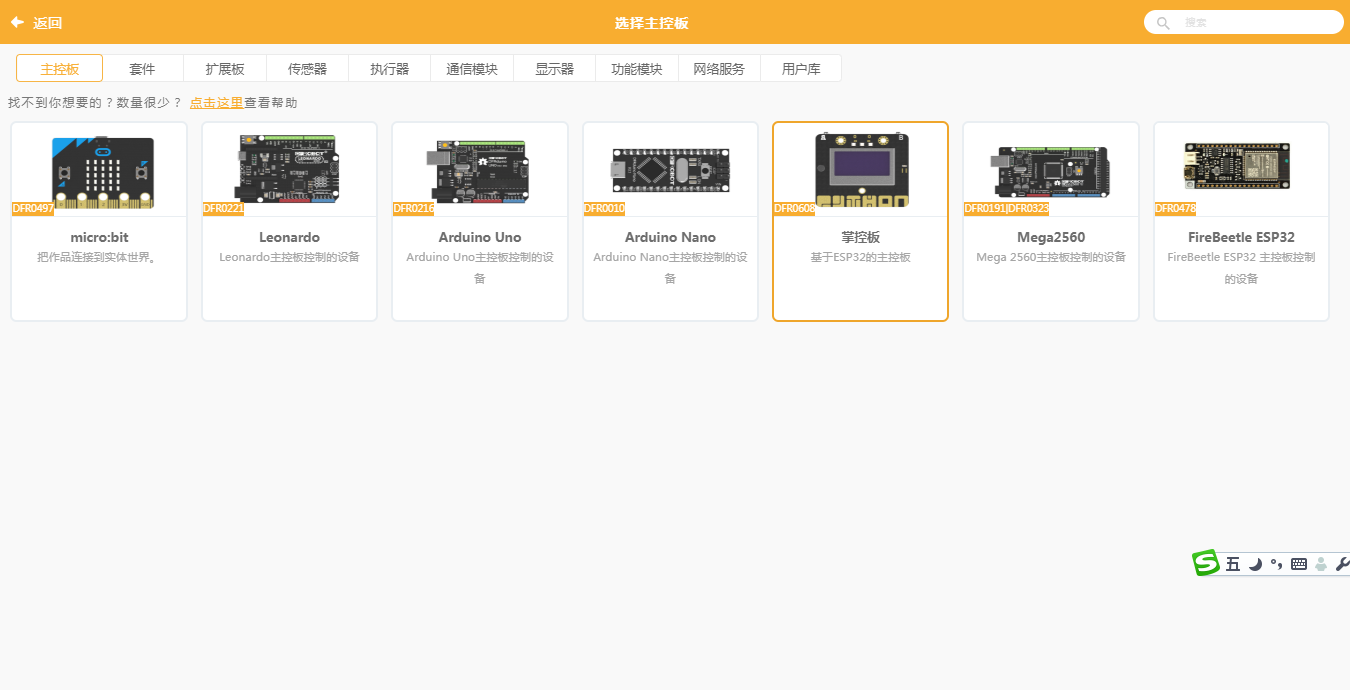Click the Leonardo card title
Image resolution: width=1350 pixels, height=690 pixels.
tap(289, 237)
